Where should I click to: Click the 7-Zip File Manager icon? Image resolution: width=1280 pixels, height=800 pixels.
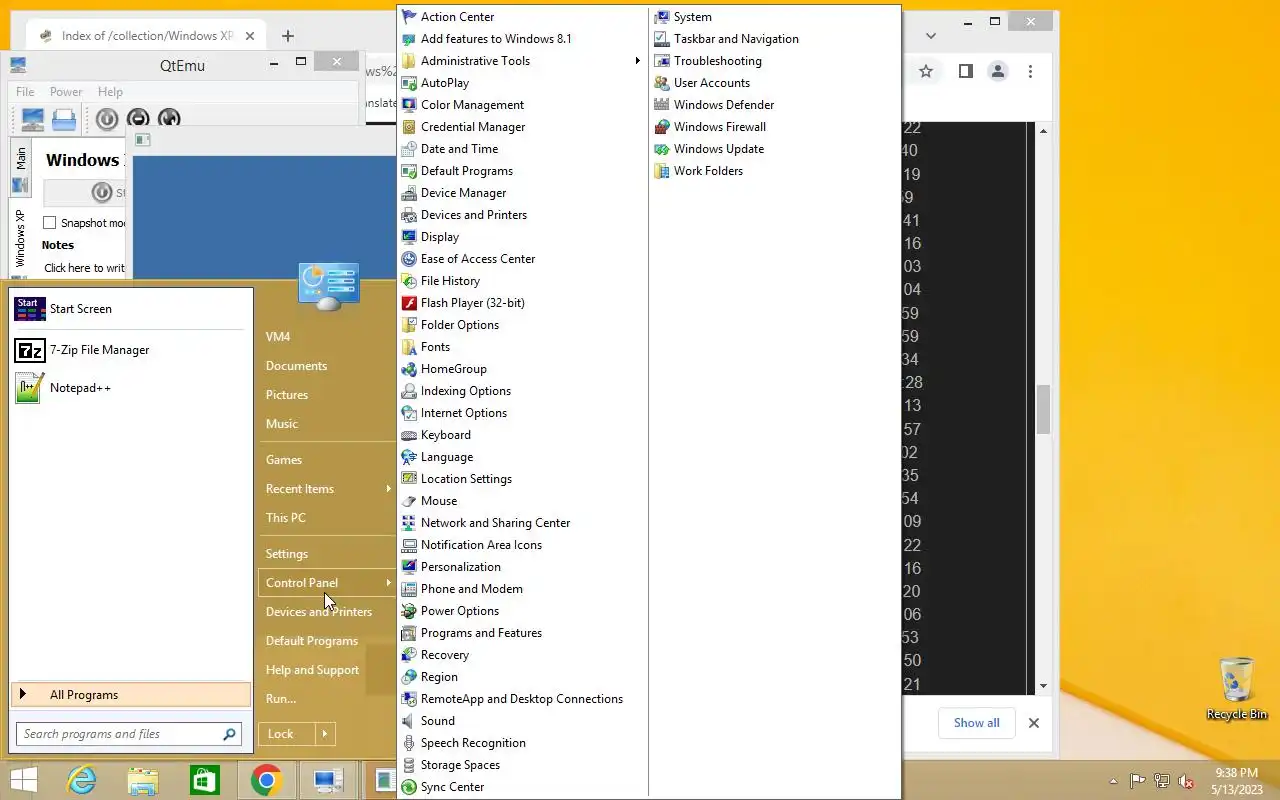click(30, 350)
